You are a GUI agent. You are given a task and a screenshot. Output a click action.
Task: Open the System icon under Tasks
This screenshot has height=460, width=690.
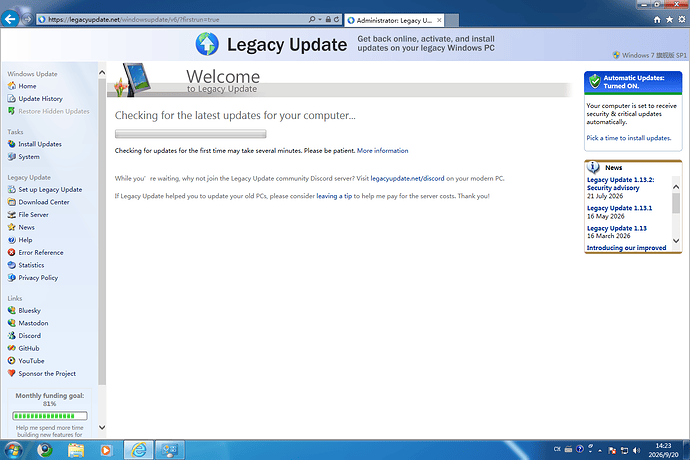coord(12,157)
